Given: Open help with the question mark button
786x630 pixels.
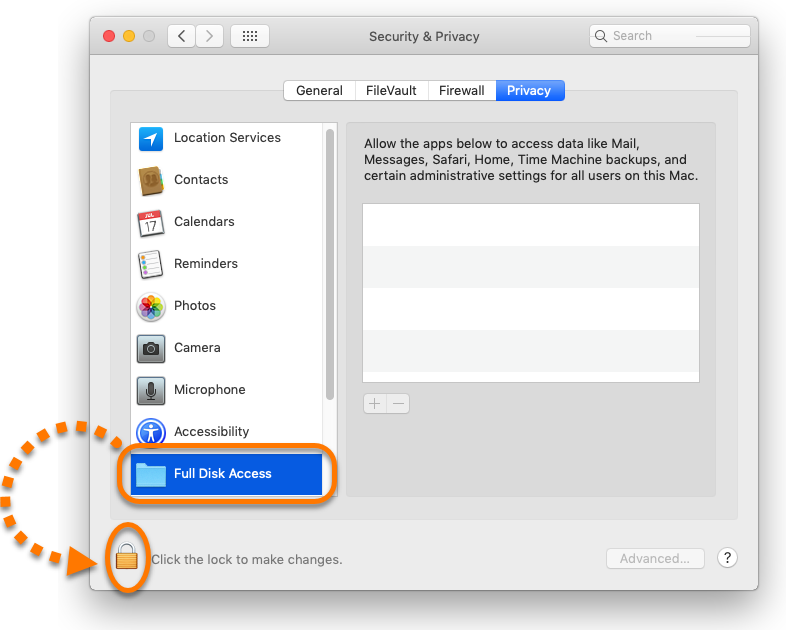Looking at the screenshot, I should click(x=727, y=557).
